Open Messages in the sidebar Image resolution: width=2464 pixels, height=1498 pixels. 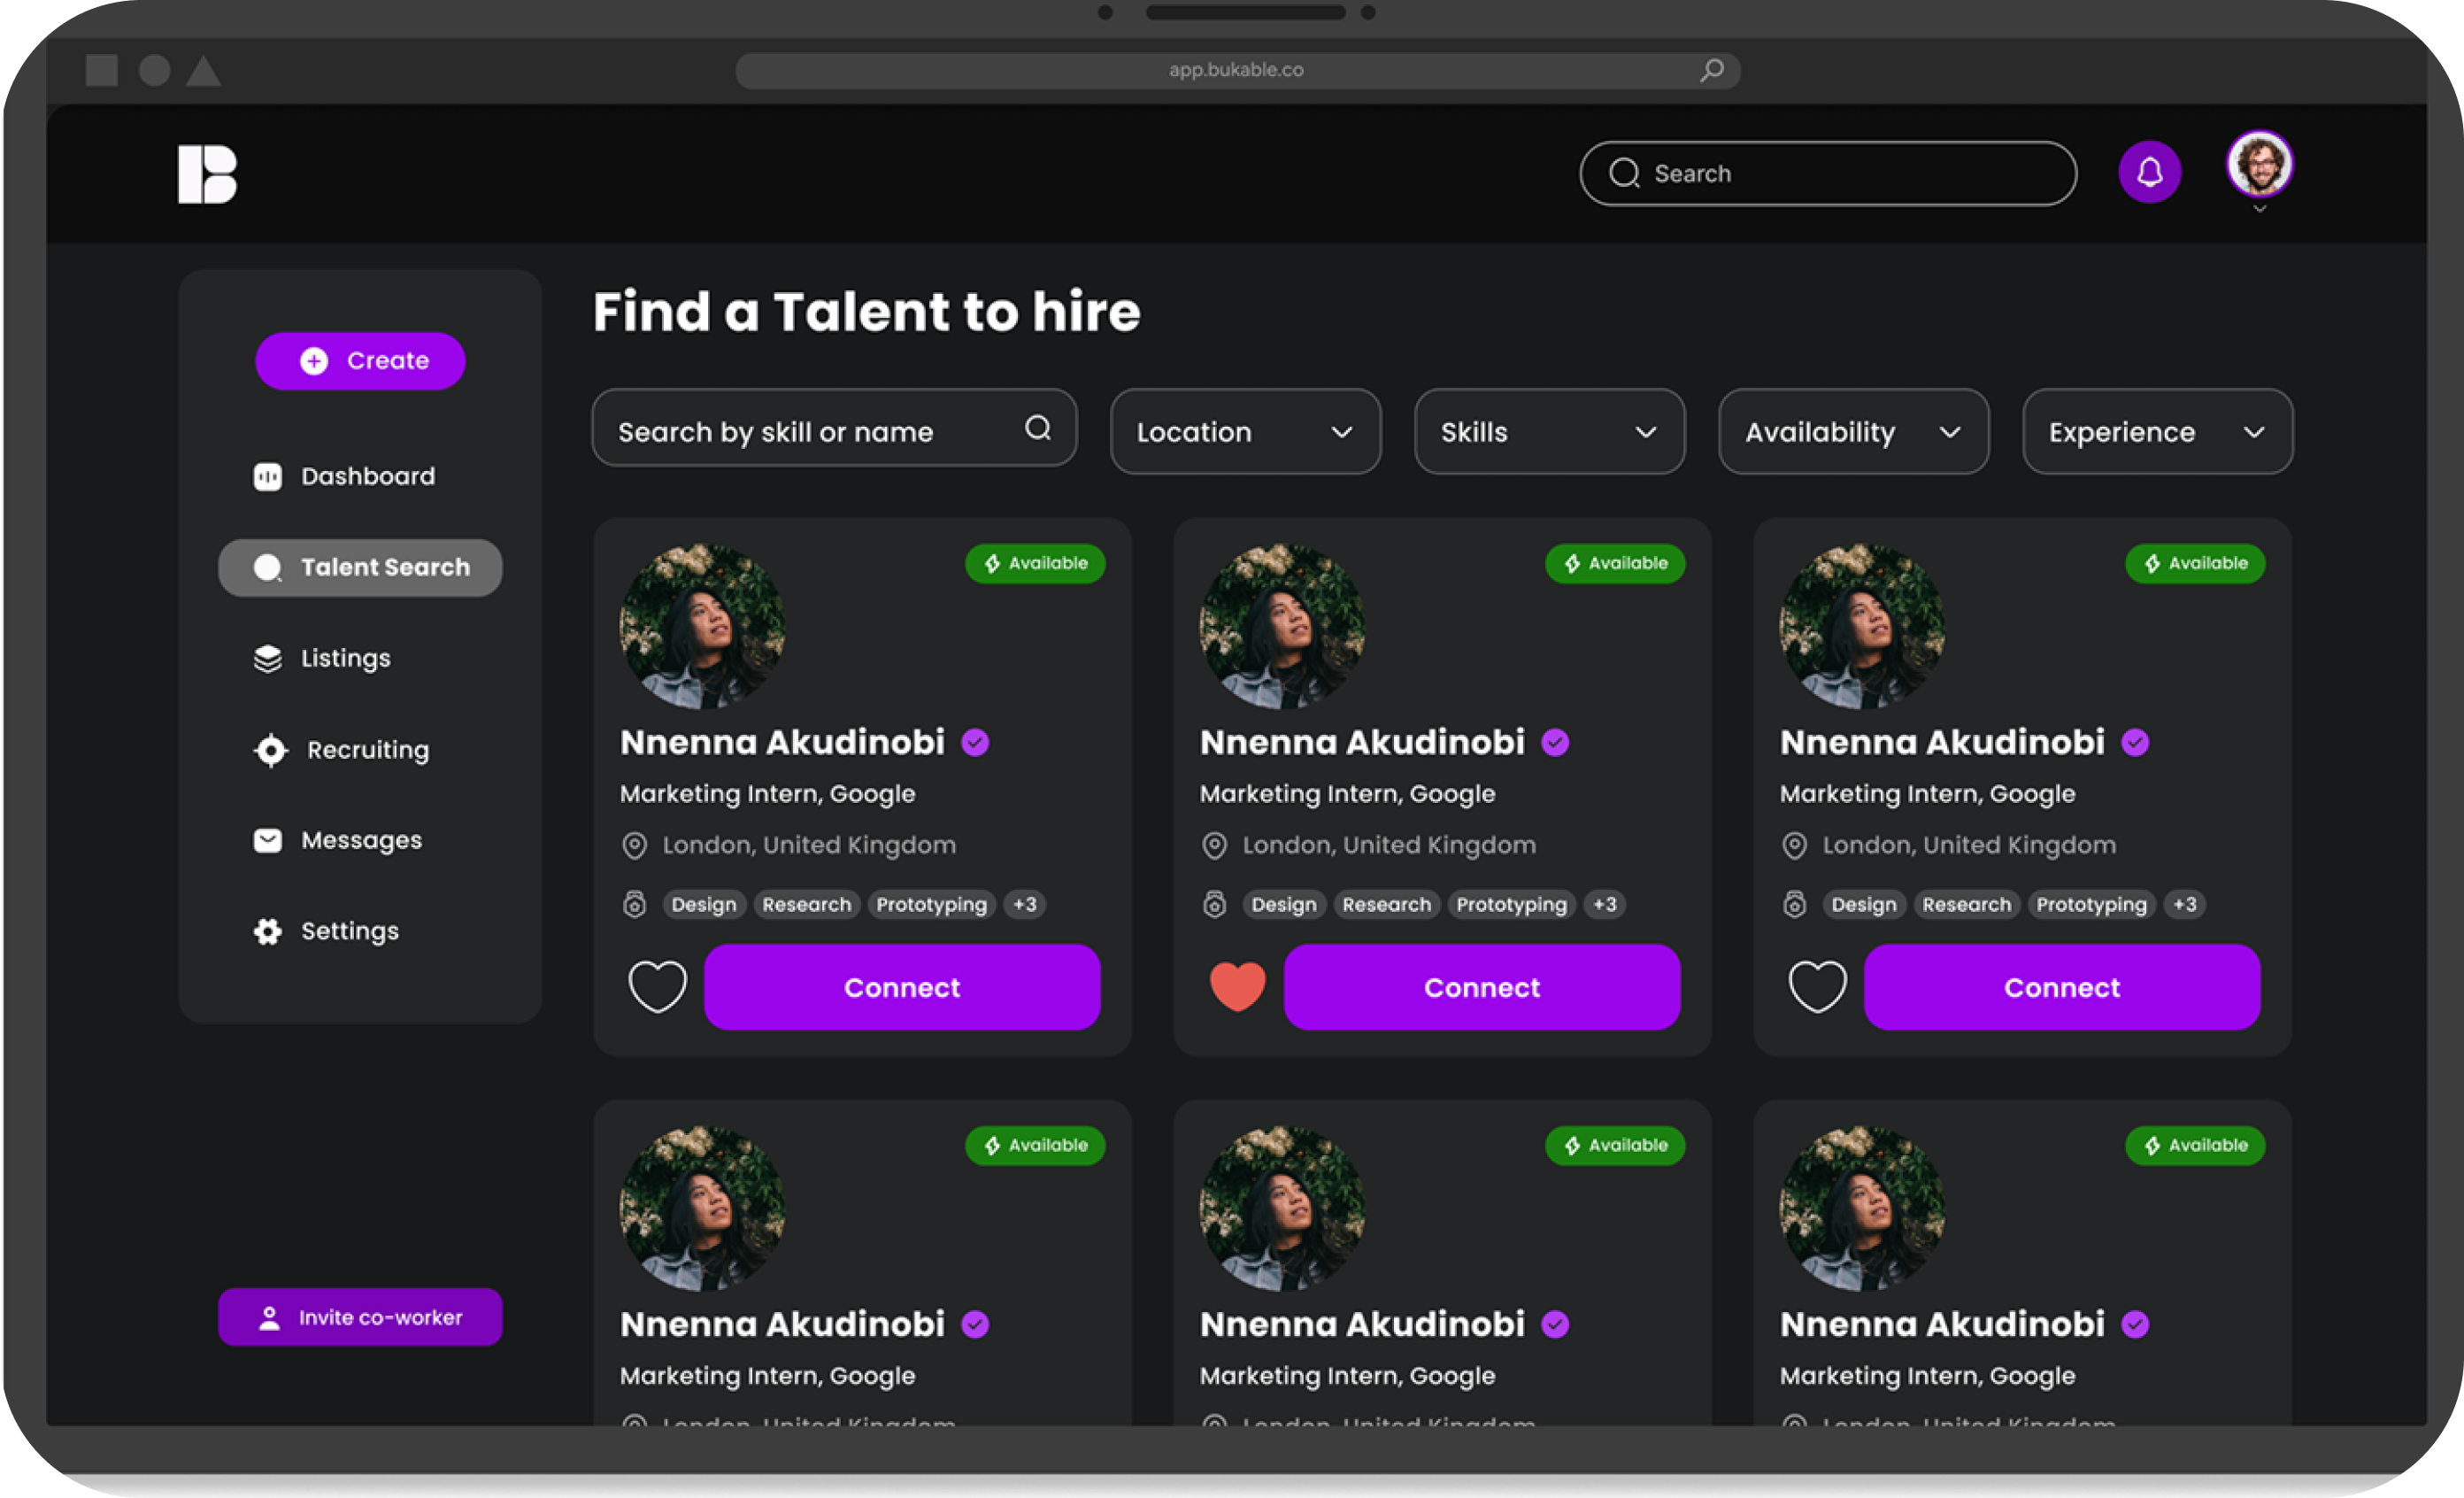coord(338,840)
